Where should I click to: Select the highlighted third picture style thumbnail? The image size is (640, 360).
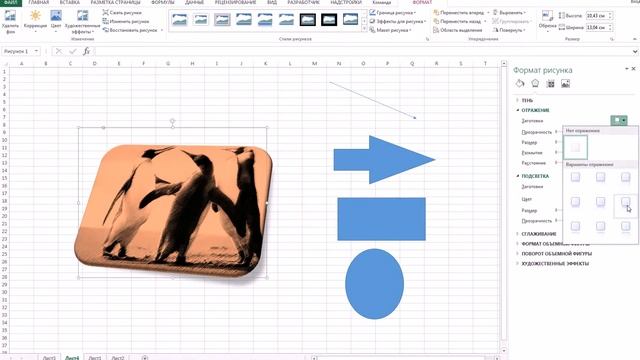[222, 19]
